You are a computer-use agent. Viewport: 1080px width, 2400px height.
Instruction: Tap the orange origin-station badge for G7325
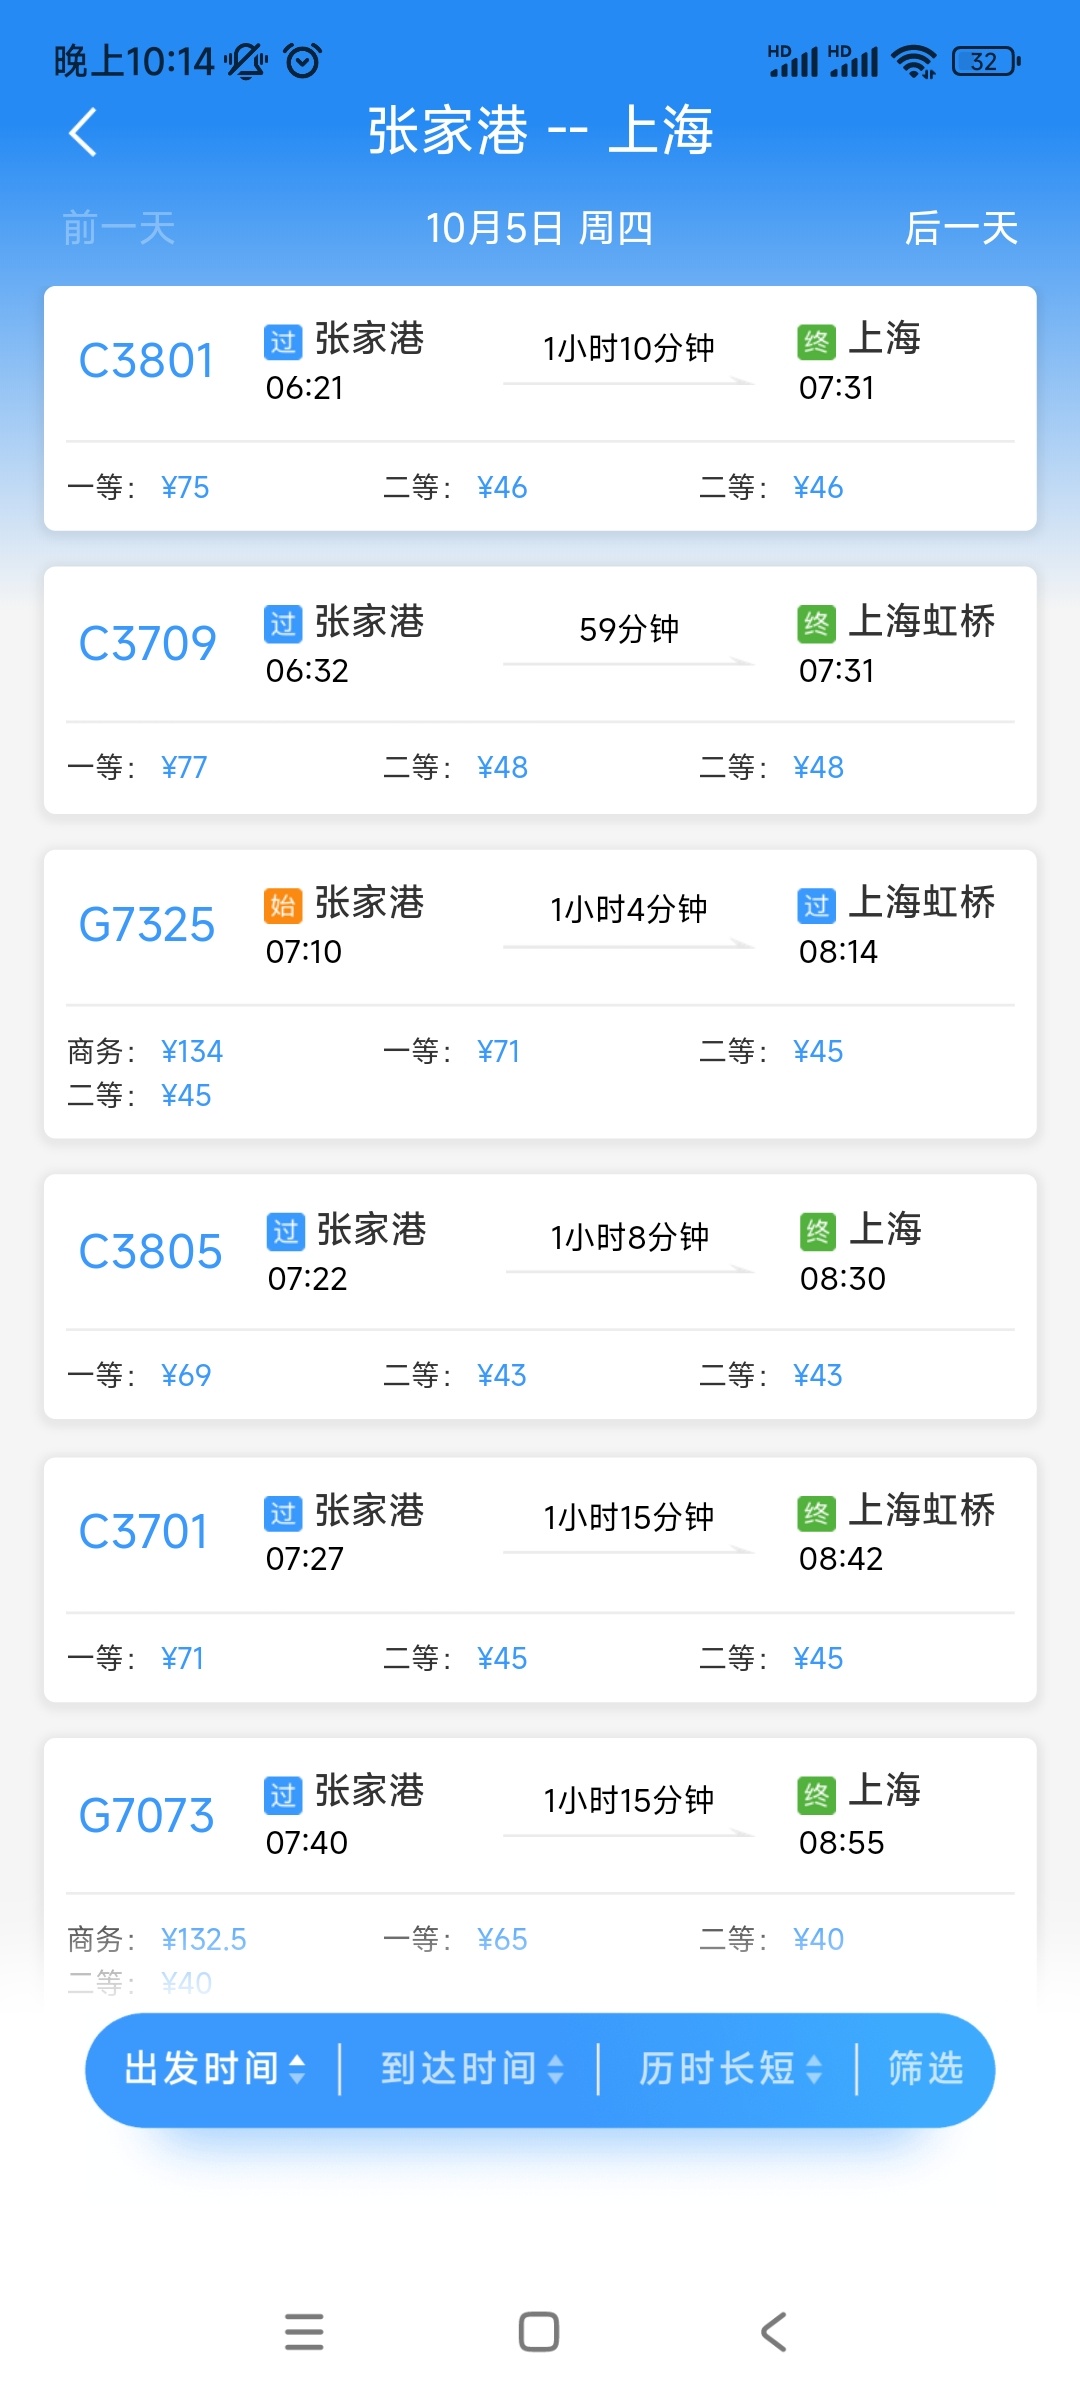(283, 905)
